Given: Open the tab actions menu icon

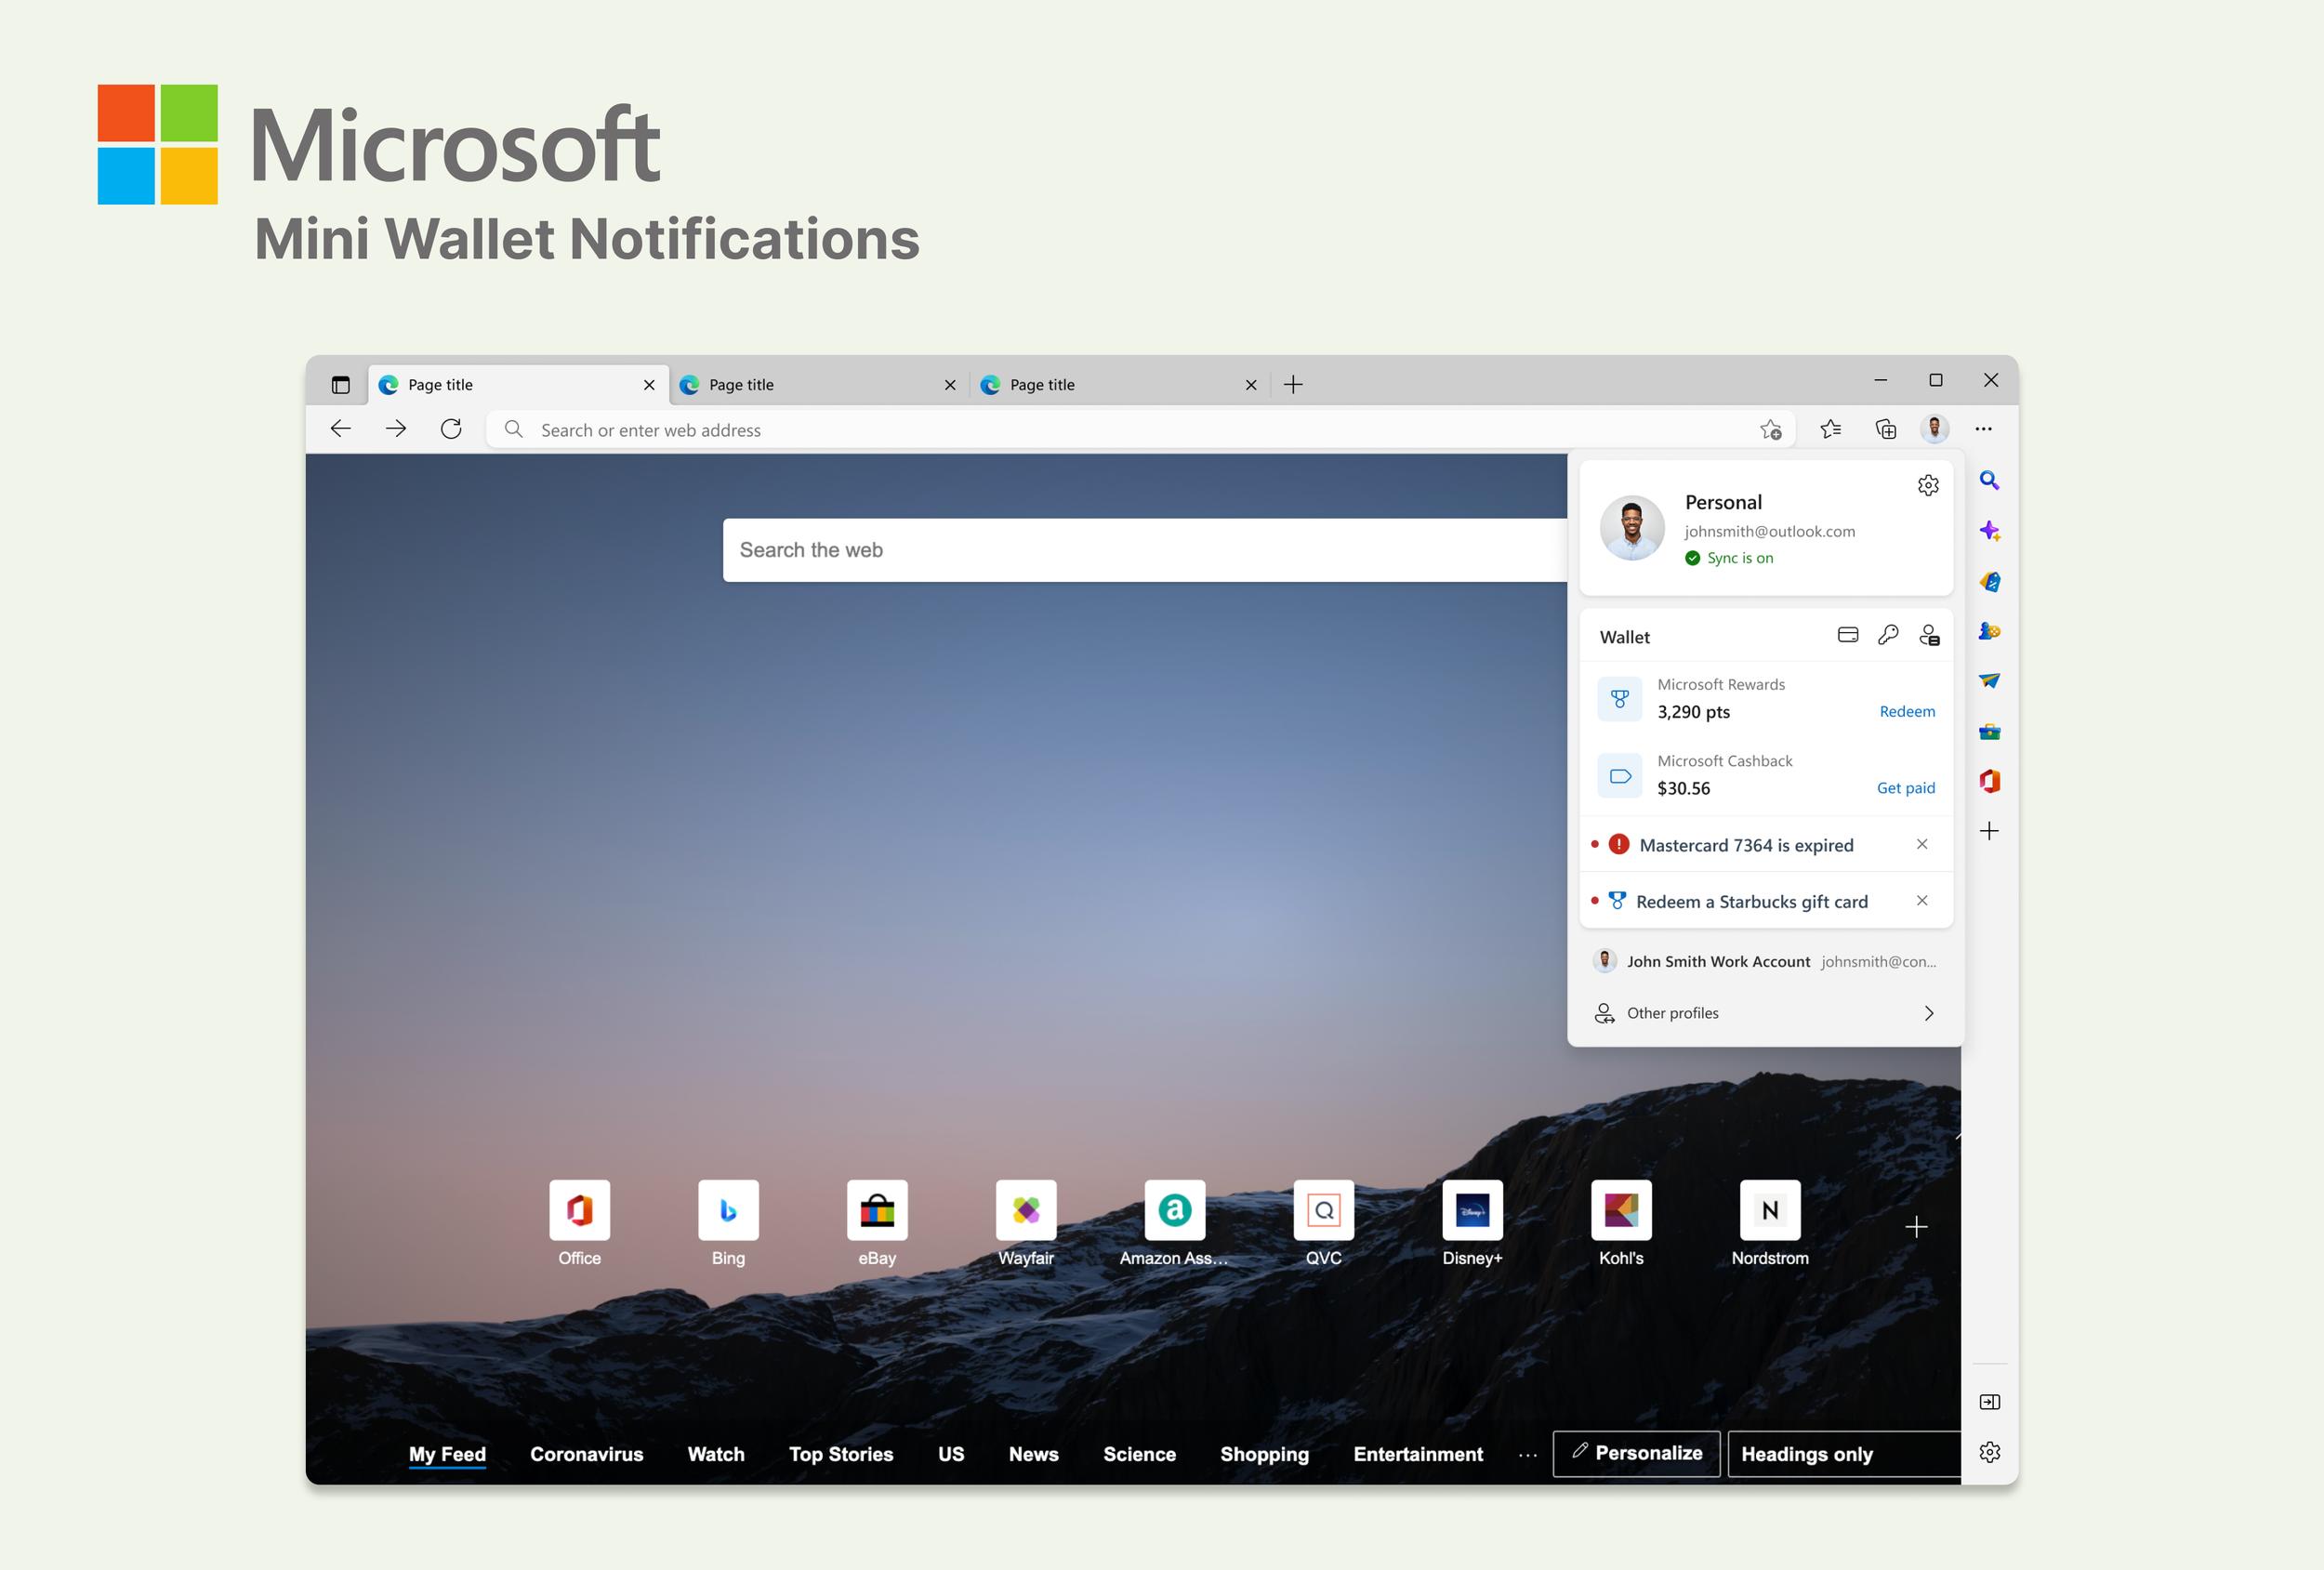Looking at the screenshot, I should [x=340, y=385].
